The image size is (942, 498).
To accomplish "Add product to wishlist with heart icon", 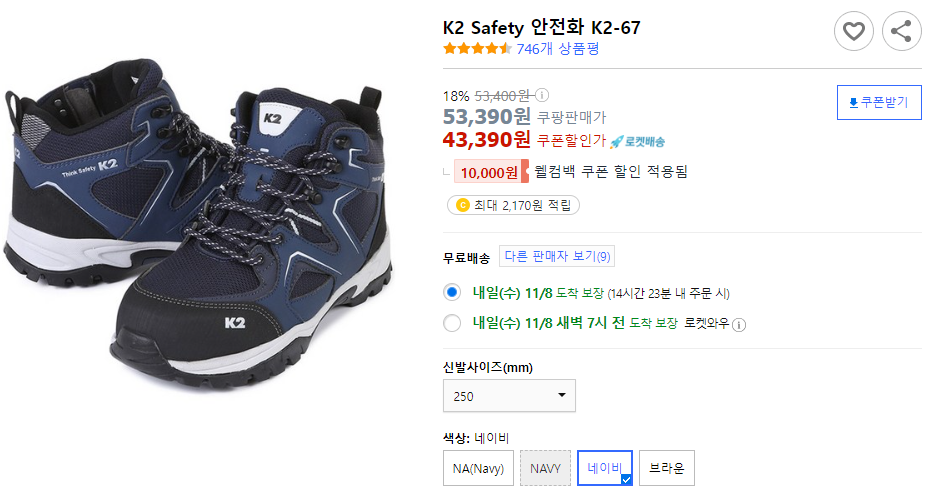I will 853,32.
